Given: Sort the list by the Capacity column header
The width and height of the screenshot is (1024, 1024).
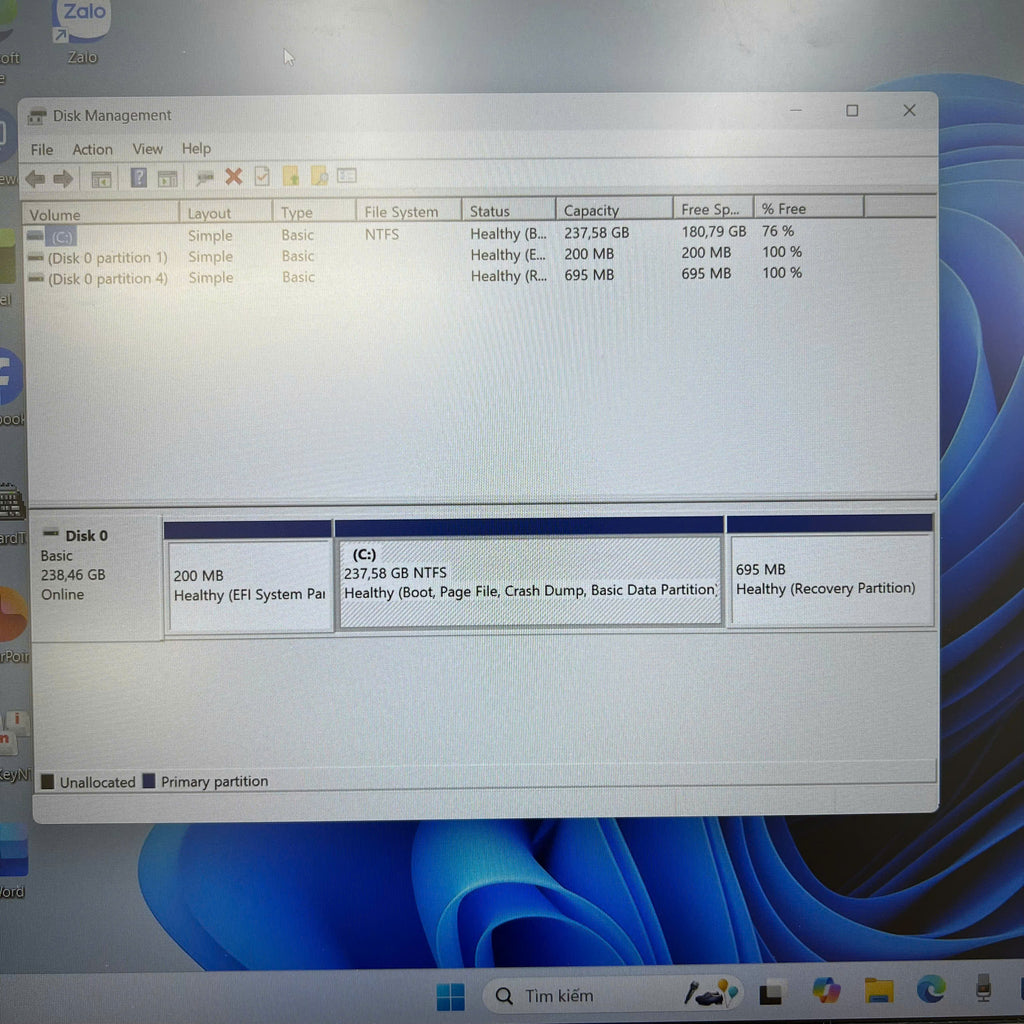Looking at the screenshot, I should [591, 211].
